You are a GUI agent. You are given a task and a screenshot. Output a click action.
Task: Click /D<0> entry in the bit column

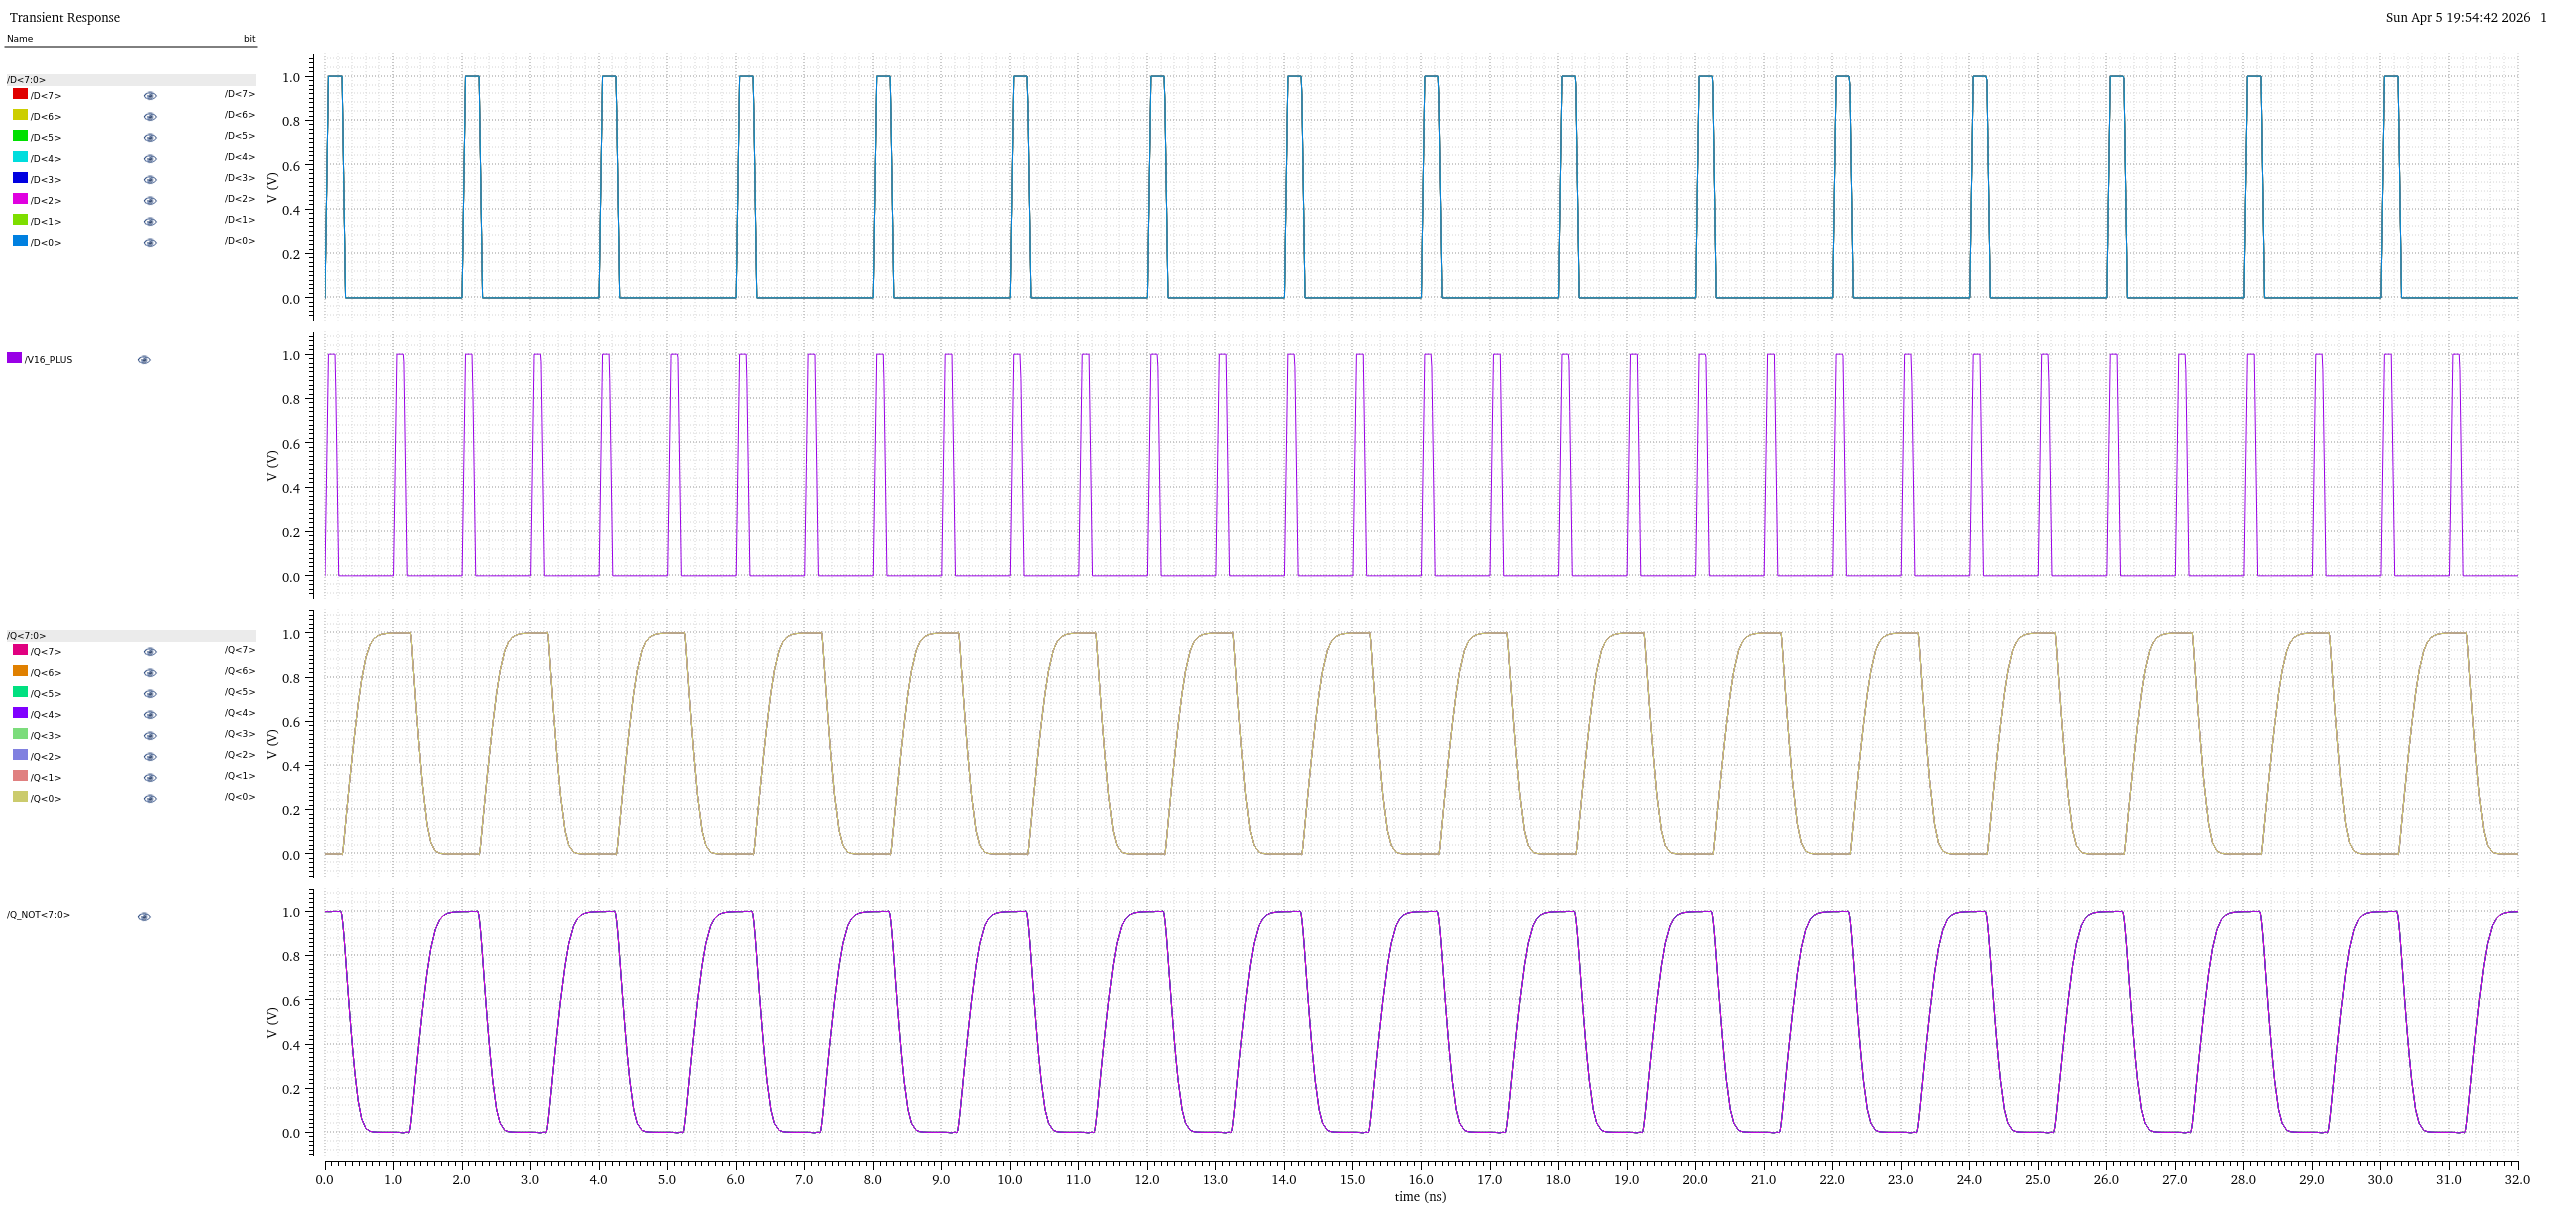[x=240, y=241]
